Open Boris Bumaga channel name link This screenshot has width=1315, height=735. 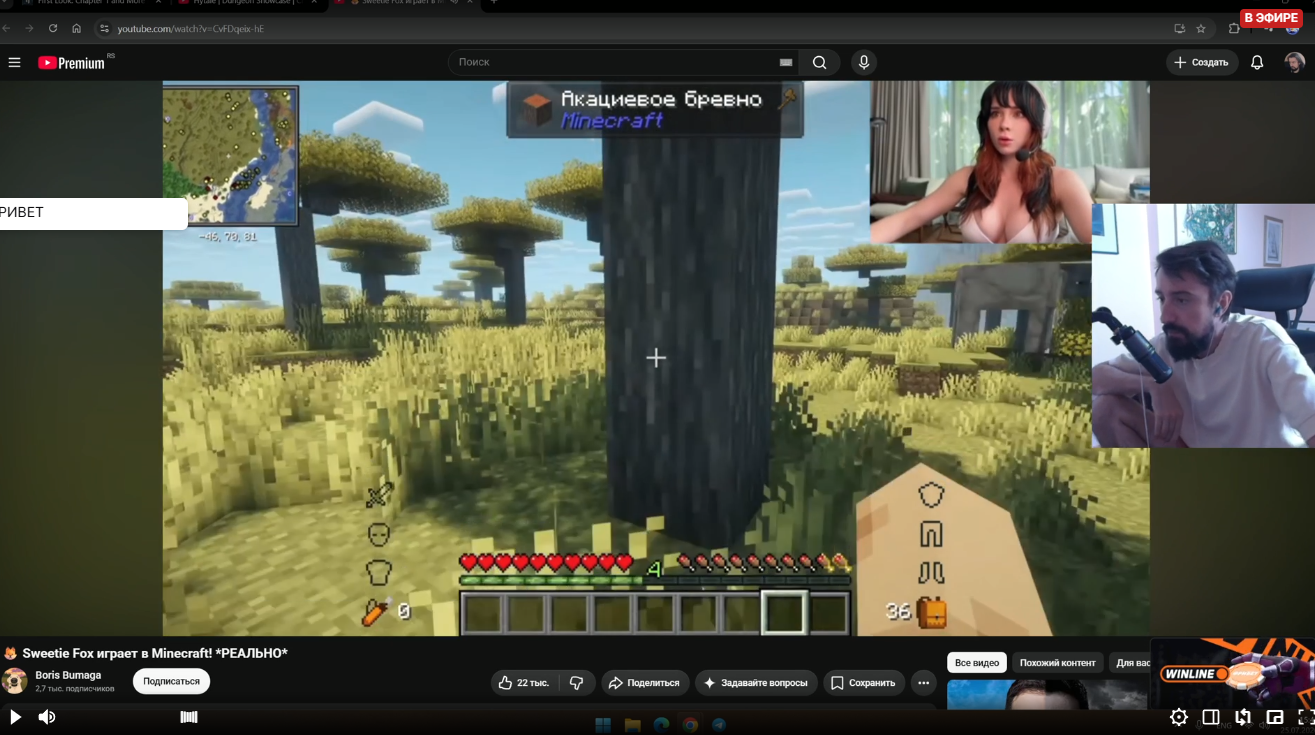point(68,675)
